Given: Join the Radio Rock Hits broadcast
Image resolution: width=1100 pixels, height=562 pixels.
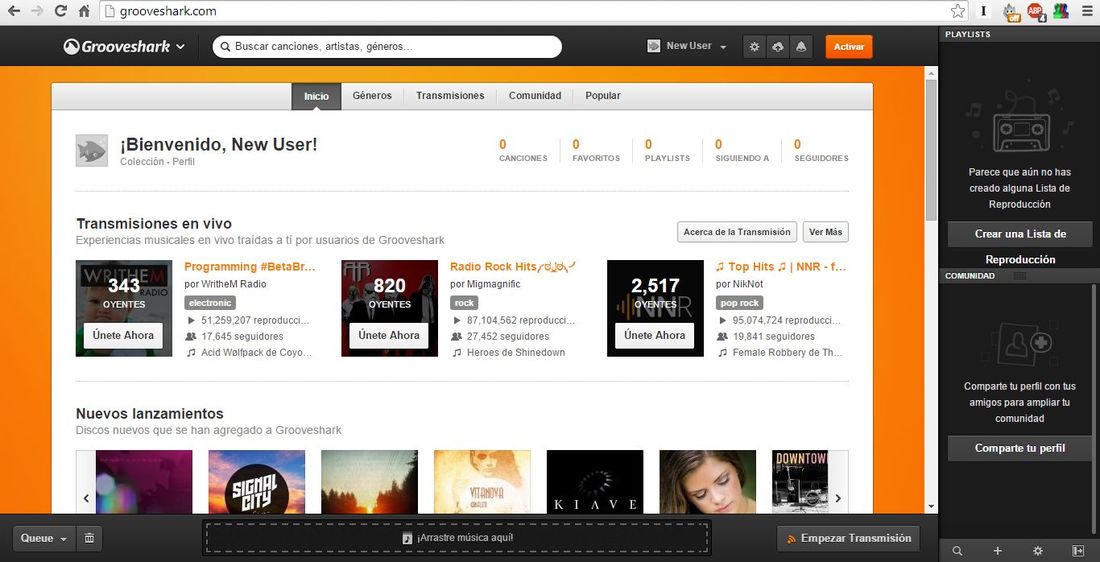Looking at the screenshot, I should tap(389, 335).
